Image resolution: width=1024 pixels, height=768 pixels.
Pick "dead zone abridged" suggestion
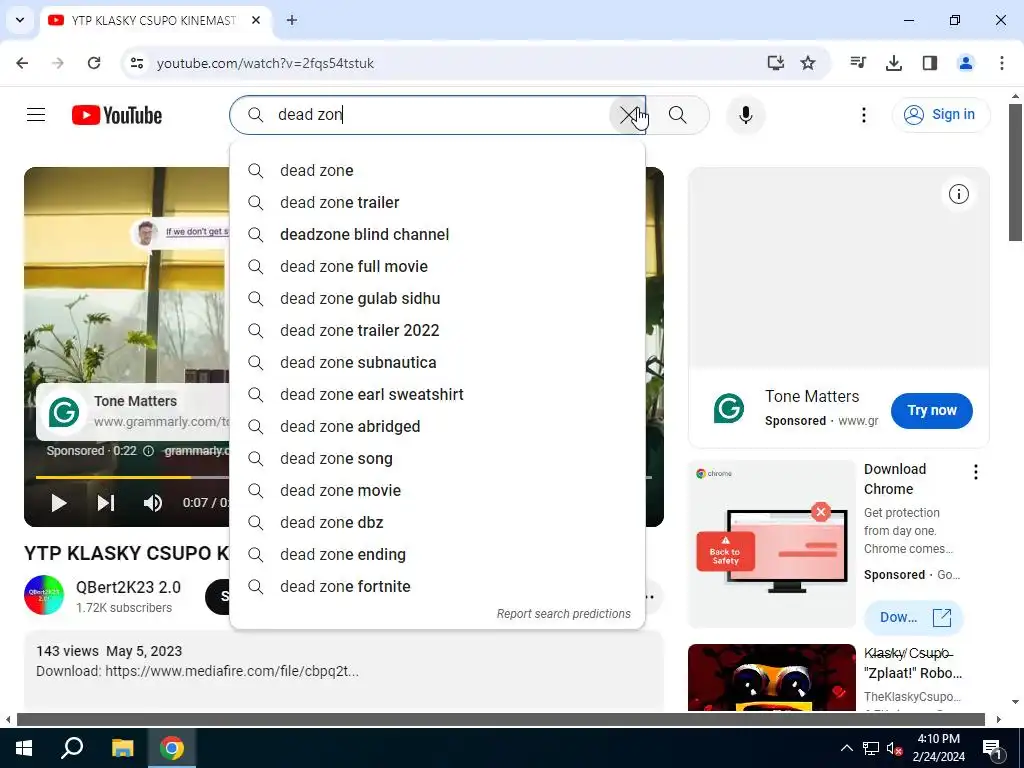(x=438, y=426)
